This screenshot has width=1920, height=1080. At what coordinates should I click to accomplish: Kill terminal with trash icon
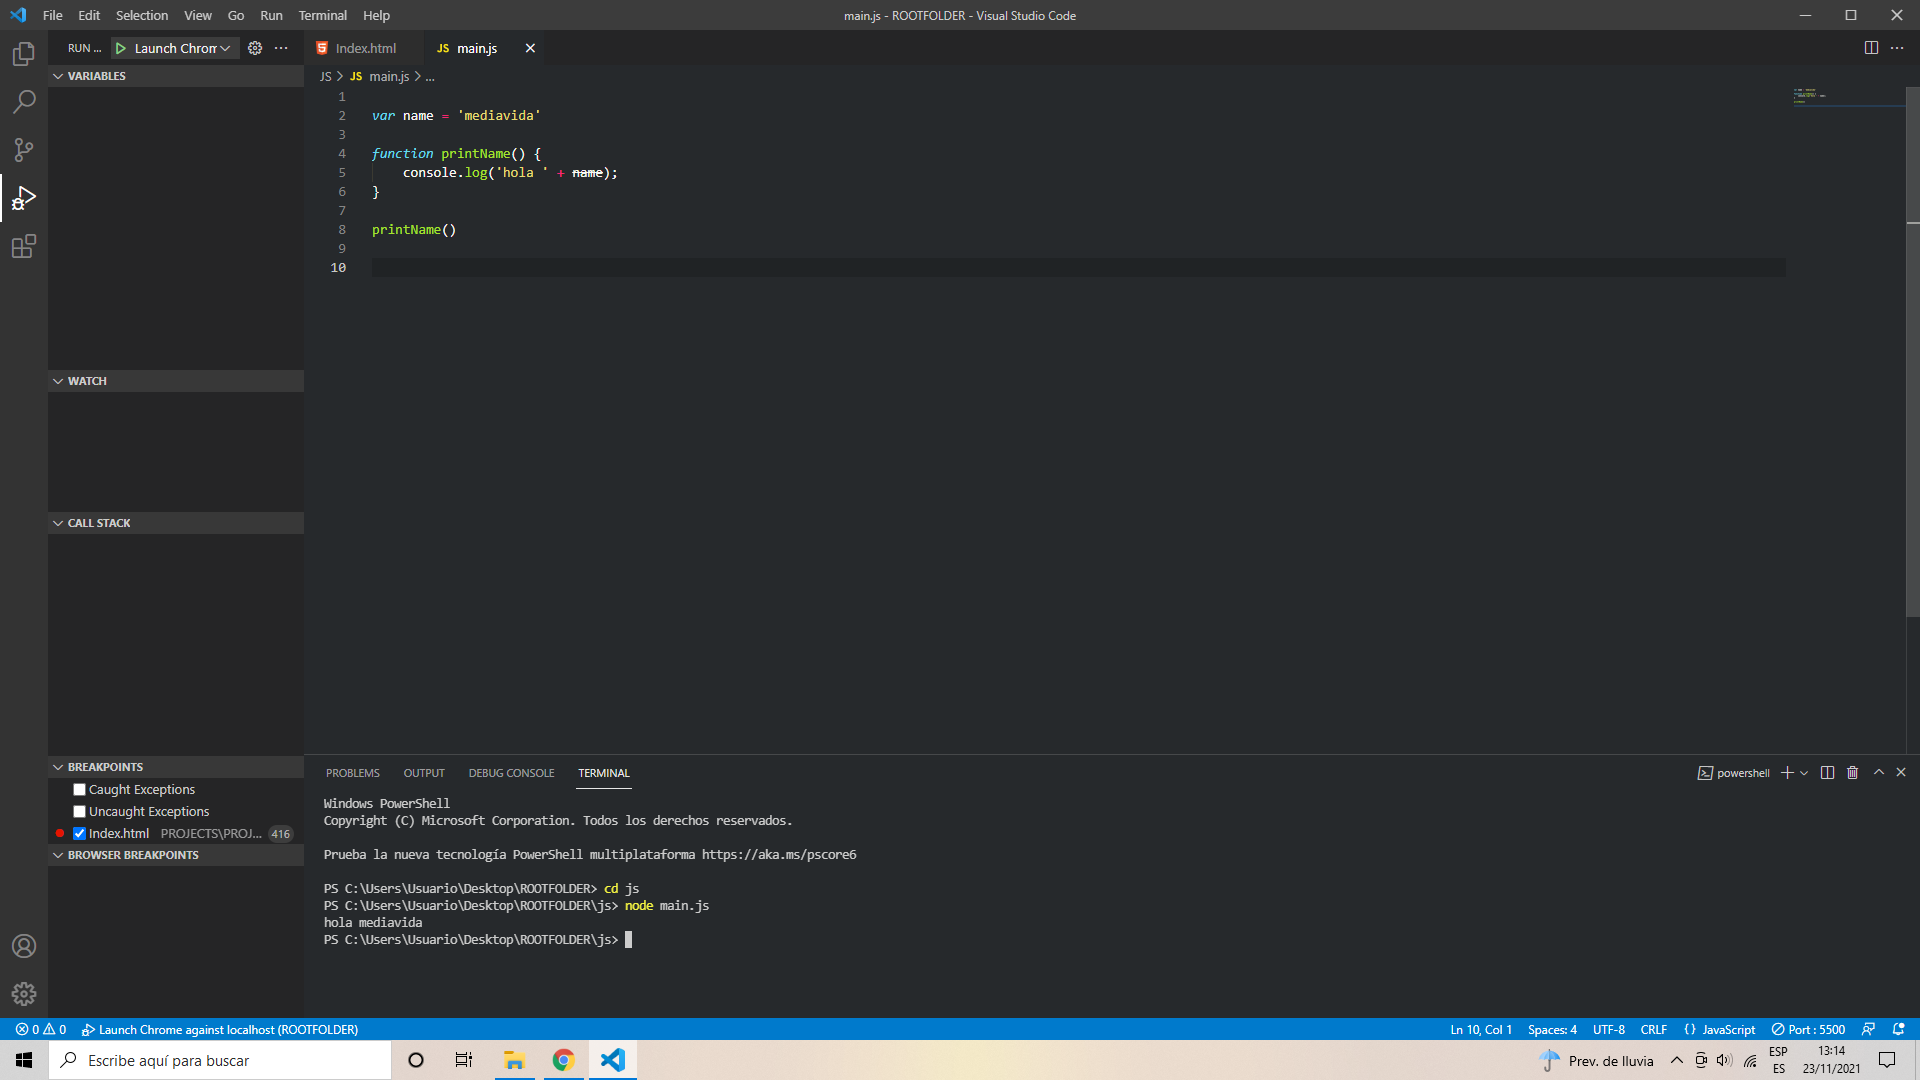(x=1852, y=773)
